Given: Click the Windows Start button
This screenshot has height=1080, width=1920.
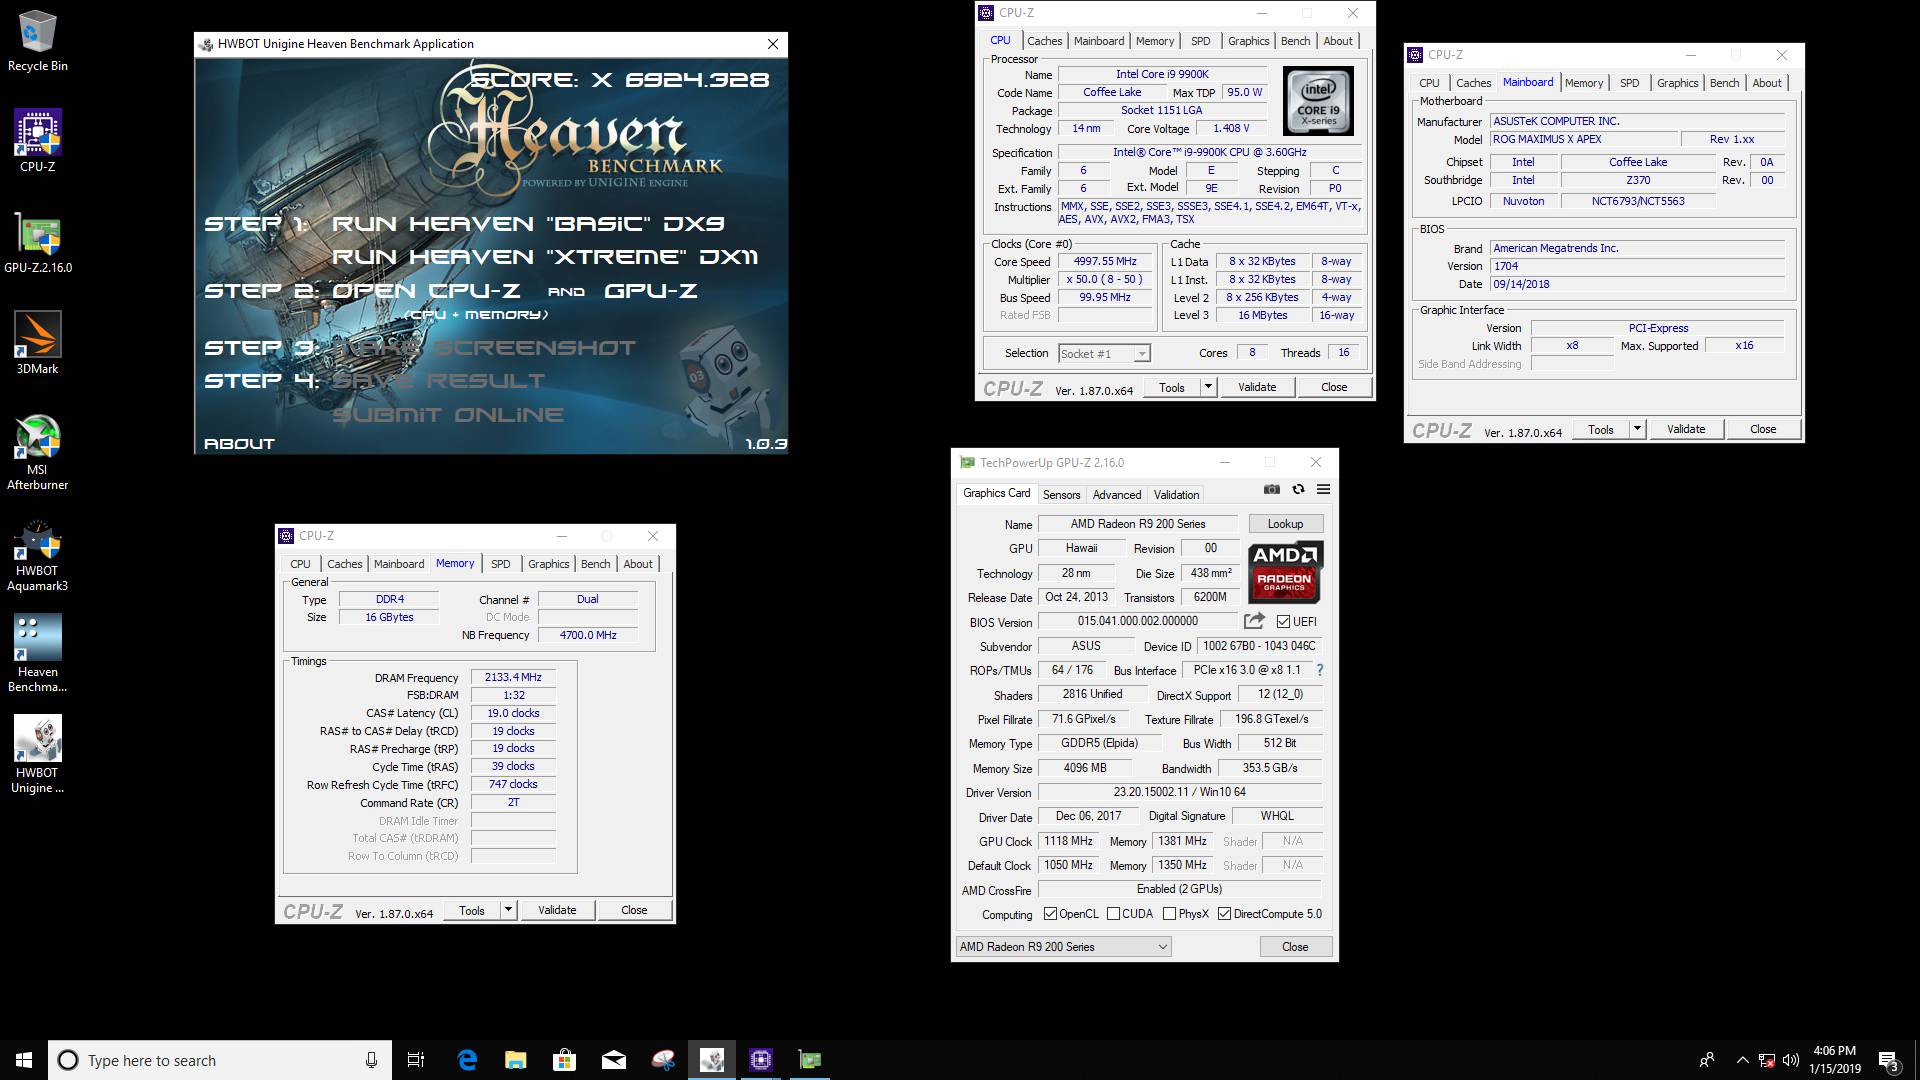Looking at the screenshot, I should click(24, 1060).
